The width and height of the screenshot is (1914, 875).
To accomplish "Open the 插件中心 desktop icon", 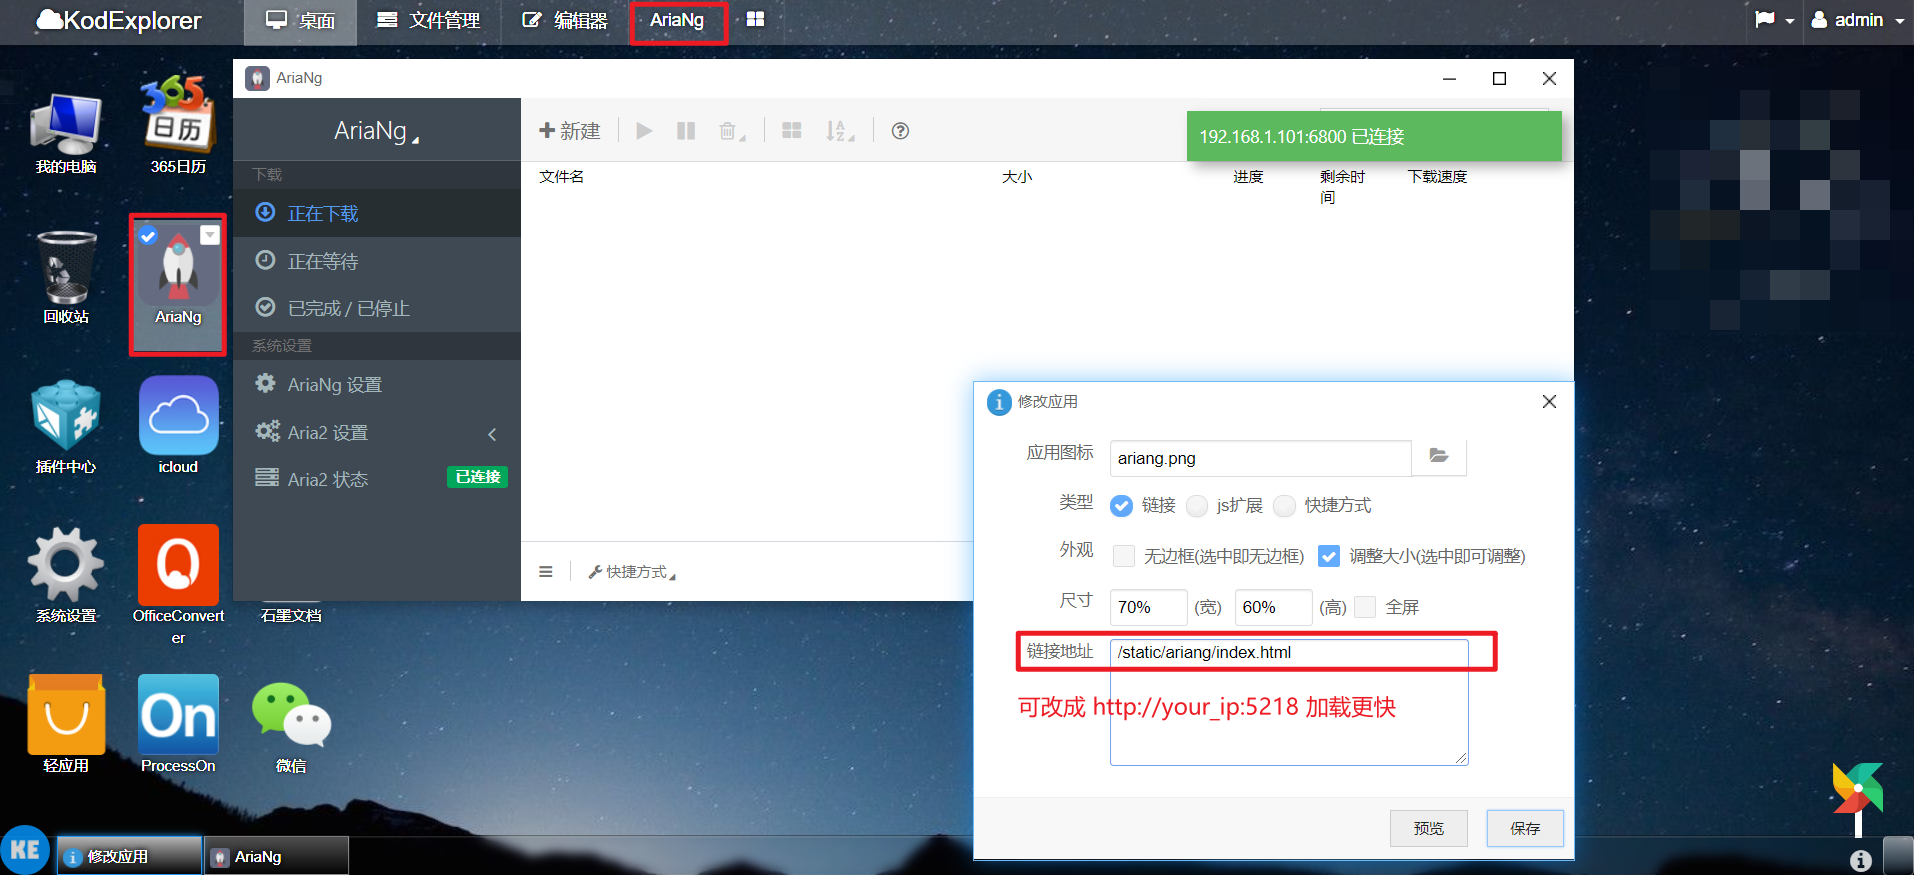I will coord(66,427).
